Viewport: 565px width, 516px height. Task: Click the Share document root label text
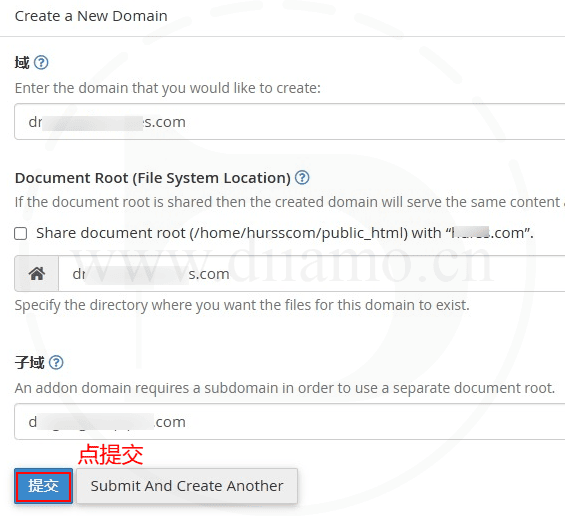(x=285, y=233)
